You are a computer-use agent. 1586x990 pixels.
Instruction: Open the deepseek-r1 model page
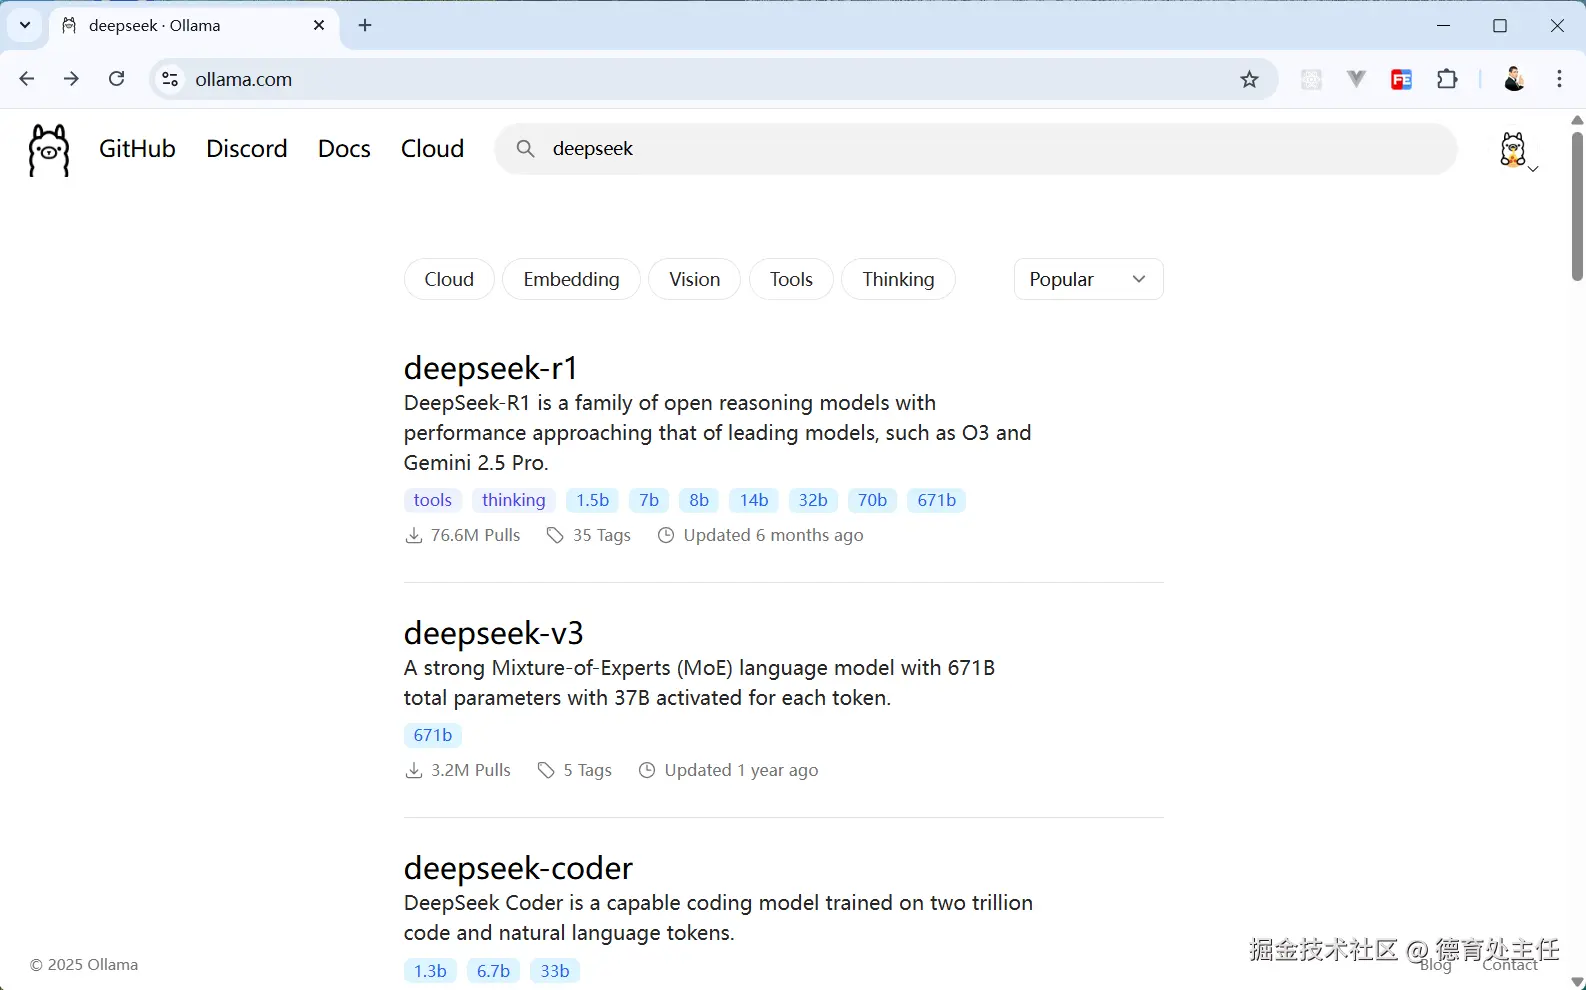click(x=491, y=368)
